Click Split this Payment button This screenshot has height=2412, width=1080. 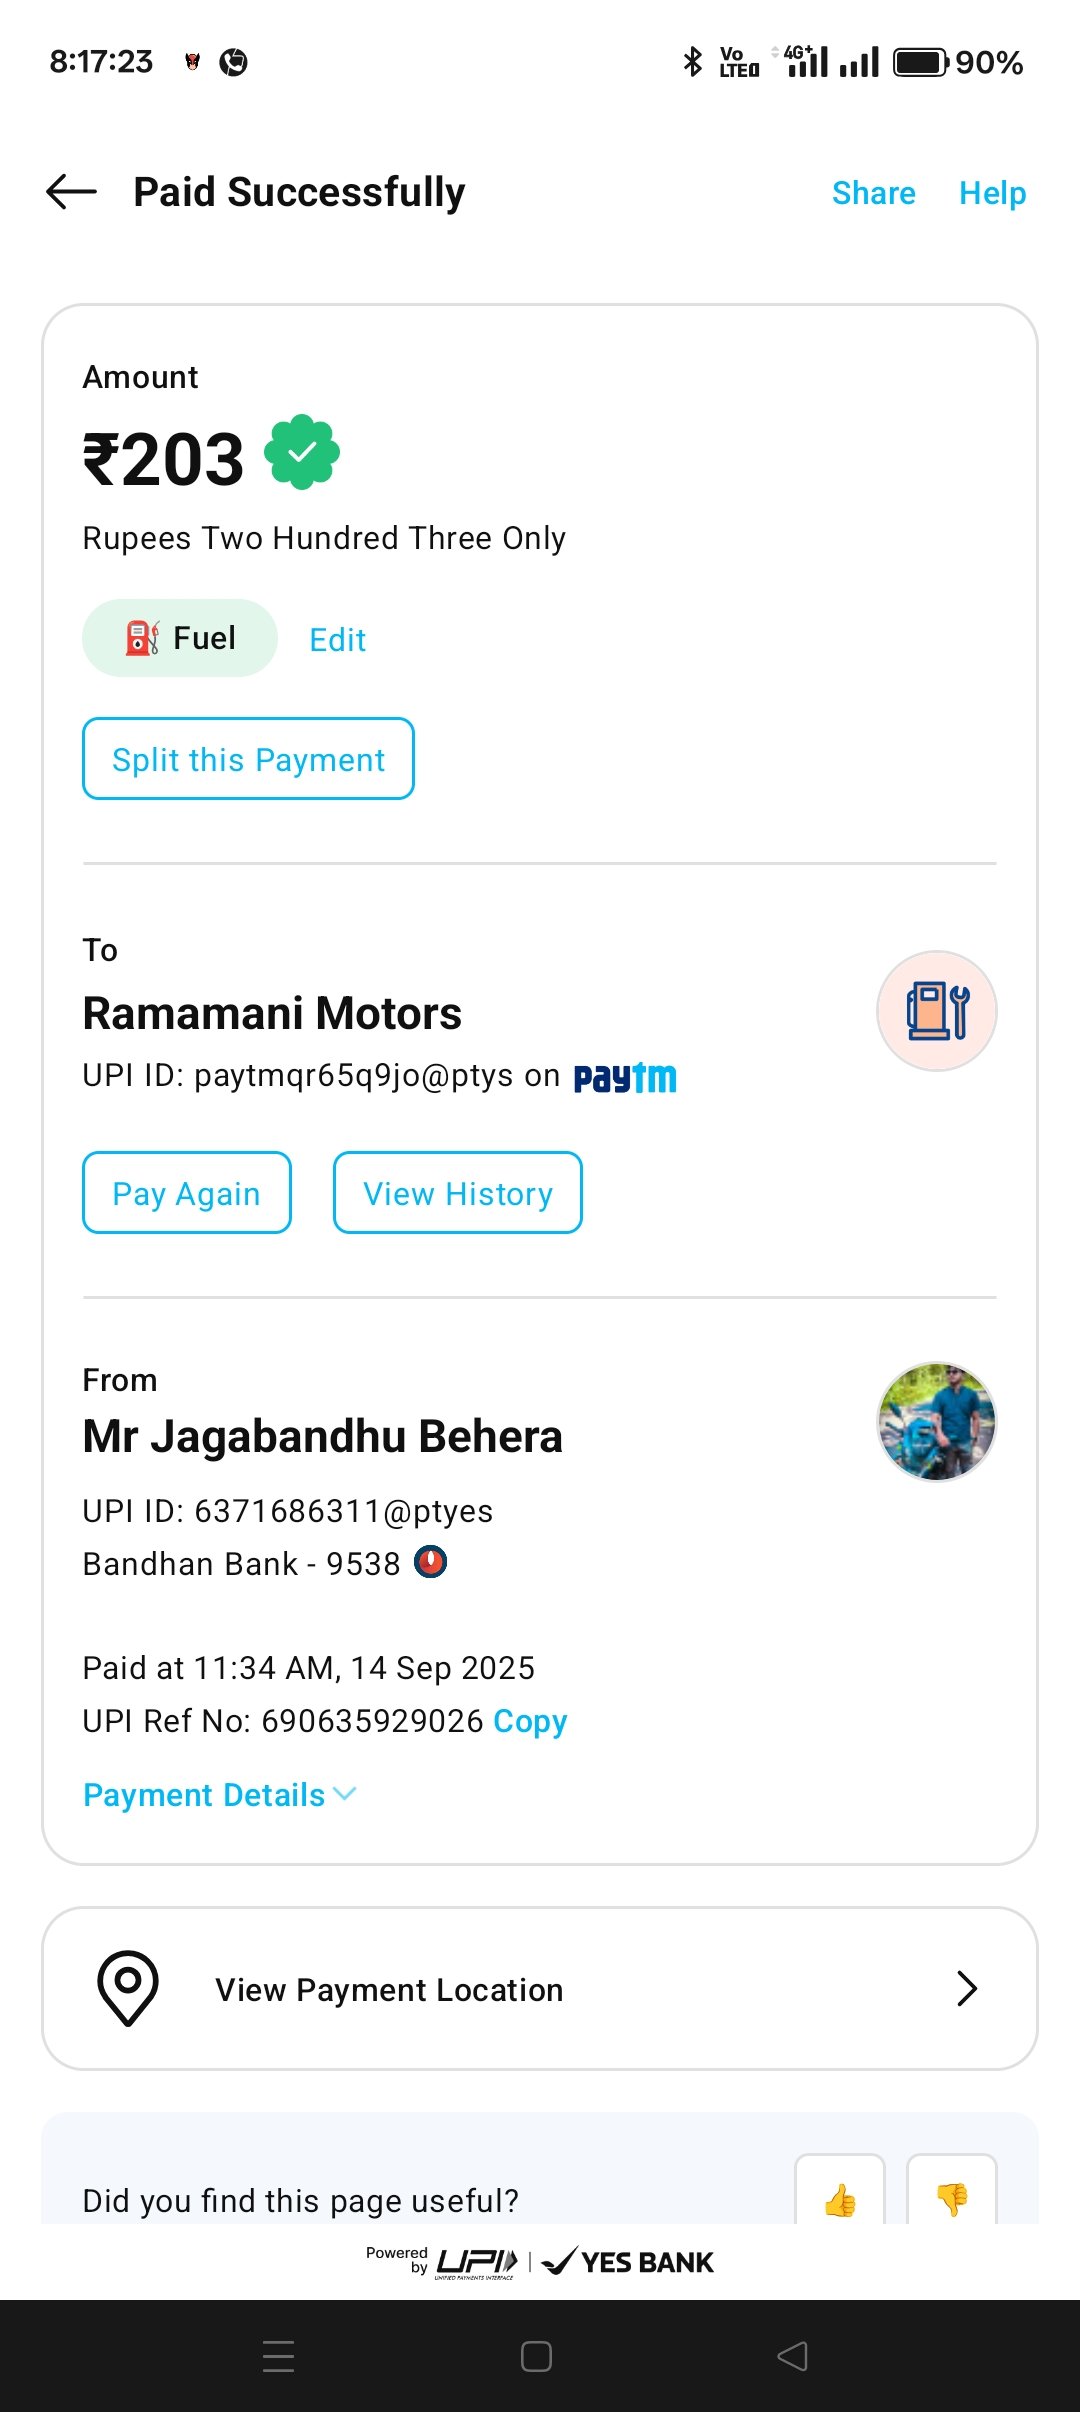point(248,759)
